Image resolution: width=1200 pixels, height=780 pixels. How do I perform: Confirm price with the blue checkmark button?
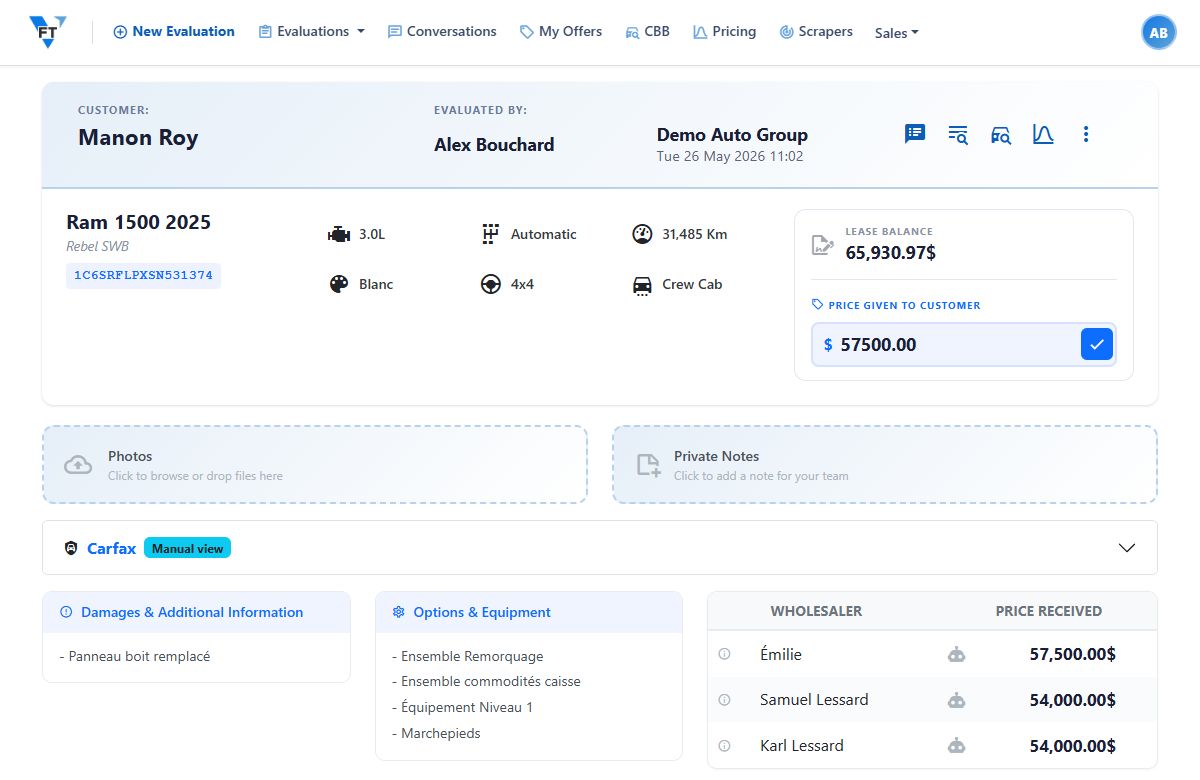(1097, 345)
